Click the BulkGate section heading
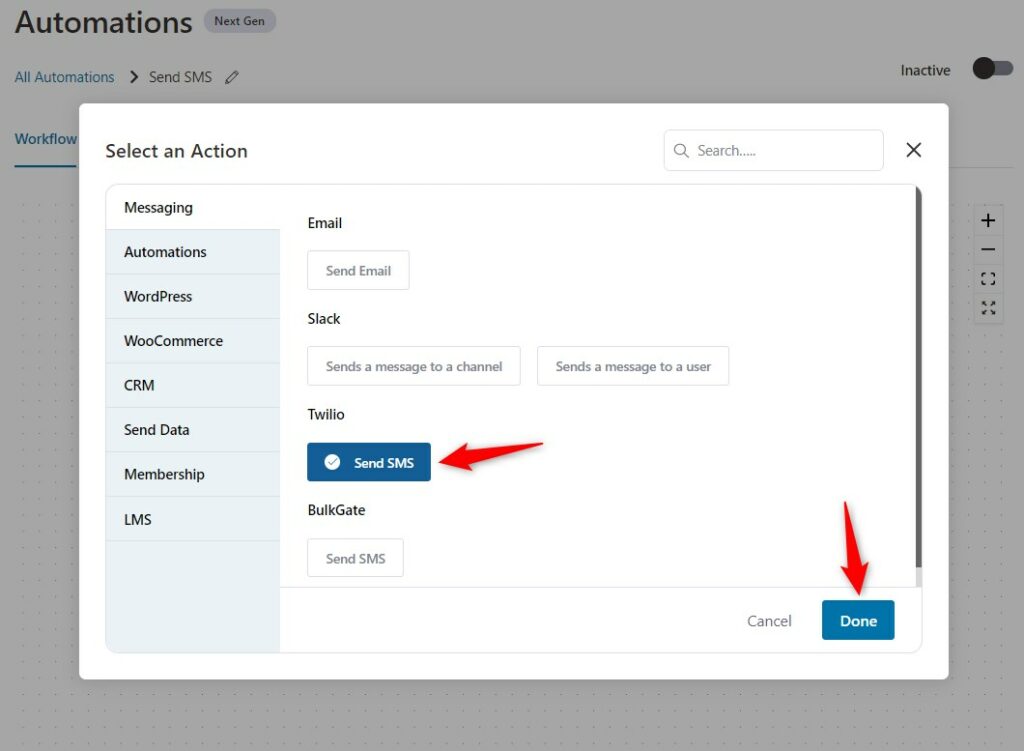 point(336,510)
